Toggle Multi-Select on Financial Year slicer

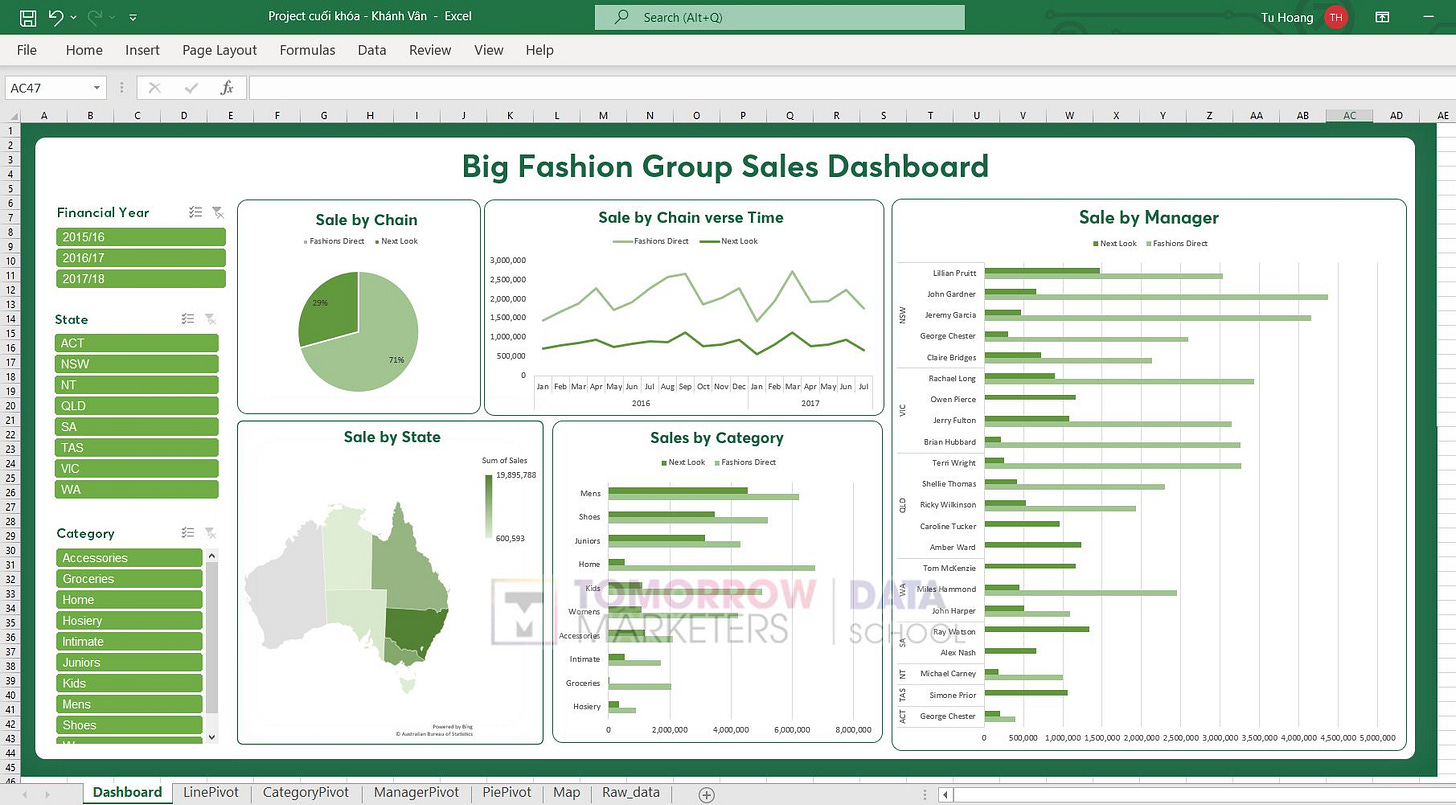[196, 212]
